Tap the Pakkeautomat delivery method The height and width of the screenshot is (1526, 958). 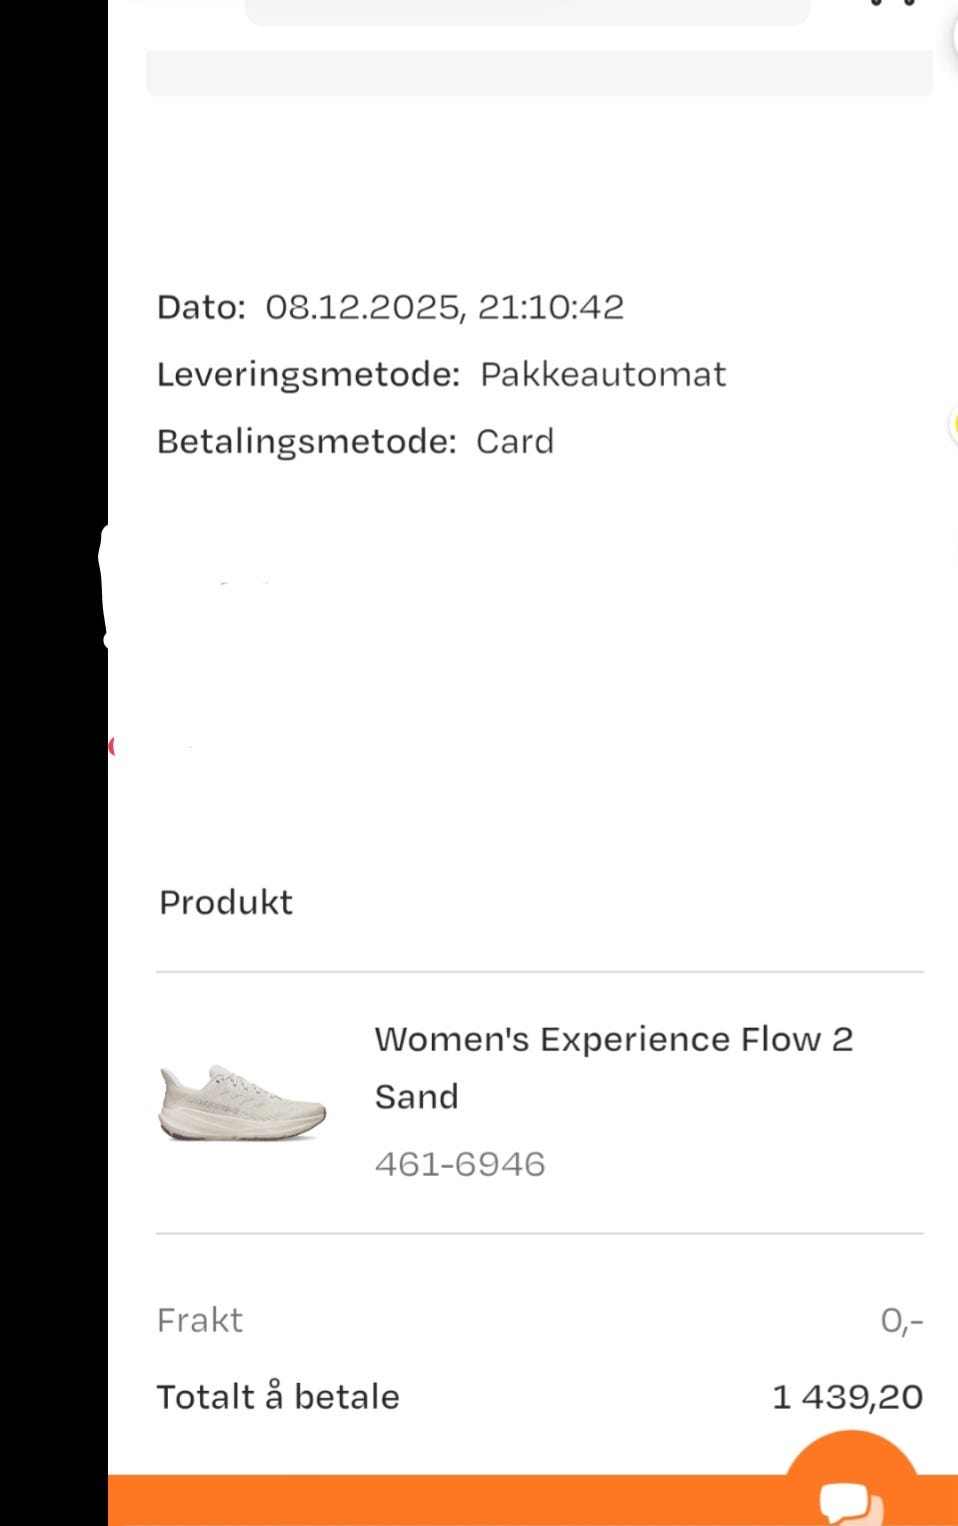[603, 374]
